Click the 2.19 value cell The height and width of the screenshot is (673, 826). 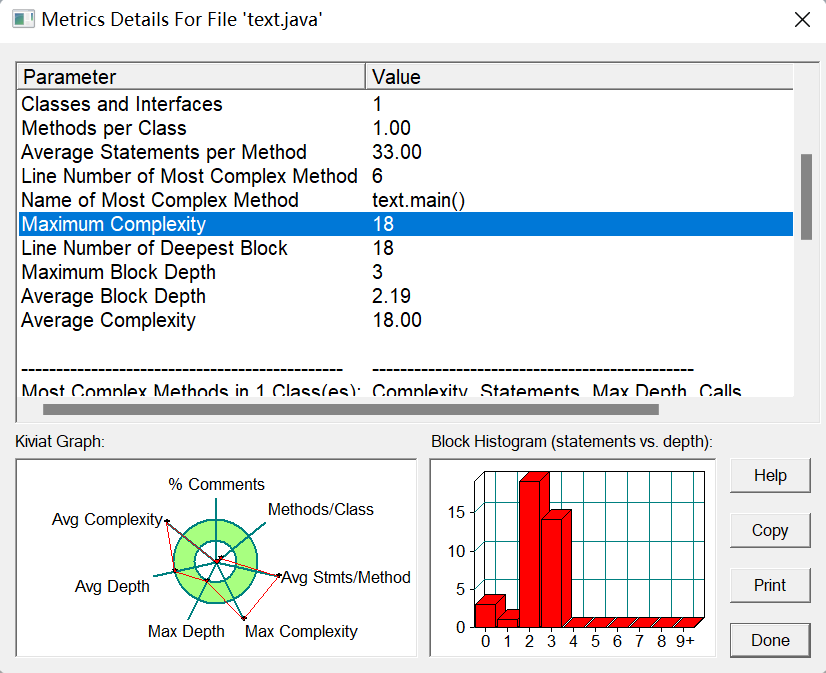391,296
